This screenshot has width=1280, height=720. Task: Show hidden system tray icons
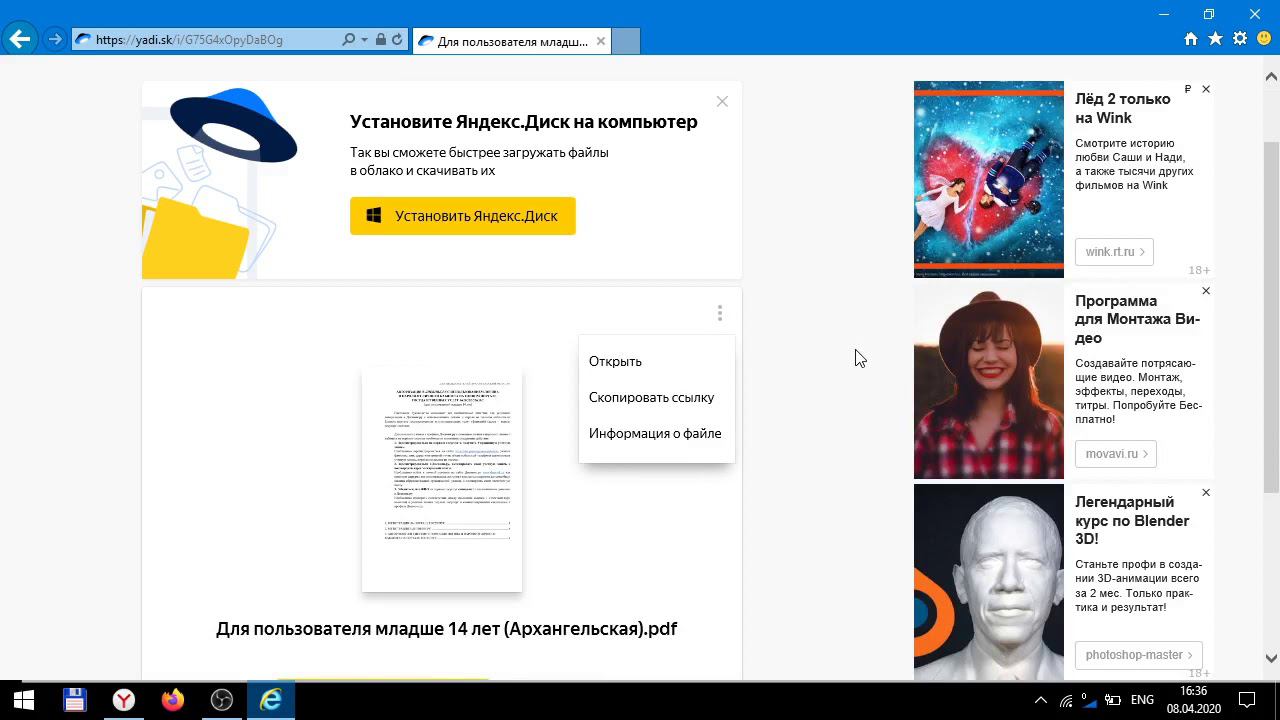[x=1040, y=701]
